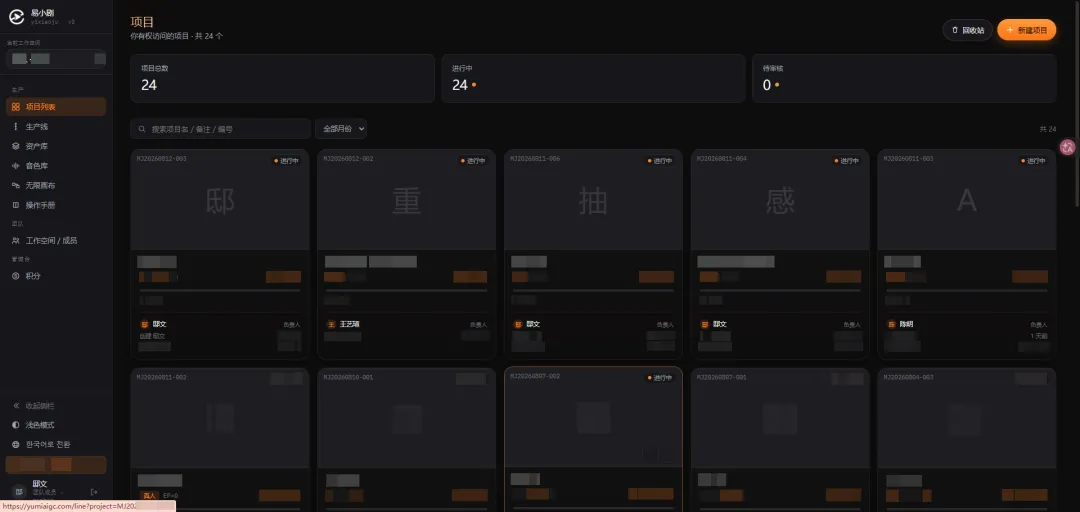The image size is (1080, 512).
Task: Click the 操作手册 book icon
Action: point(16,205)
